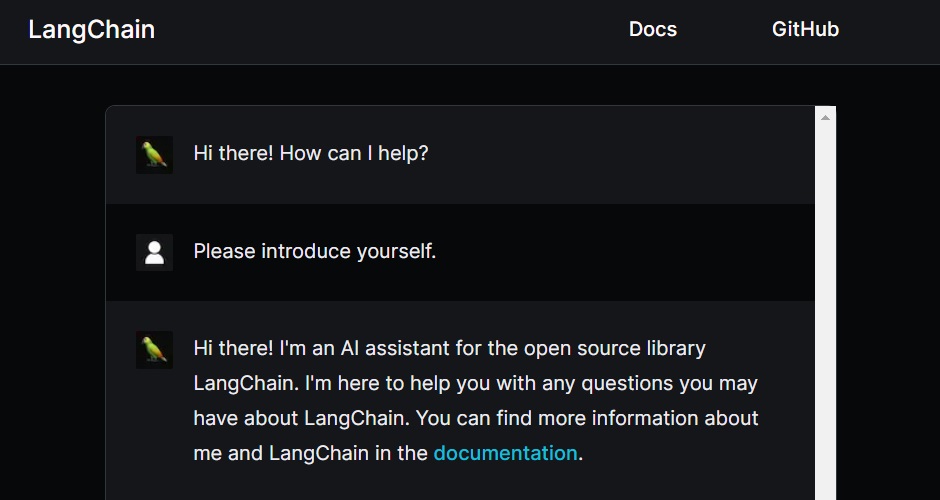940x500 pixels.
Task: Click the user avatar beside 'Please introduce yourself'
Action: coord(154,252)
